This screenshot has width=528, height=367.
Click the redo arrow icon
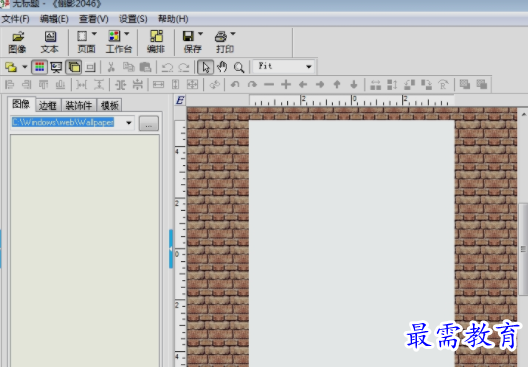pos(184,67)
